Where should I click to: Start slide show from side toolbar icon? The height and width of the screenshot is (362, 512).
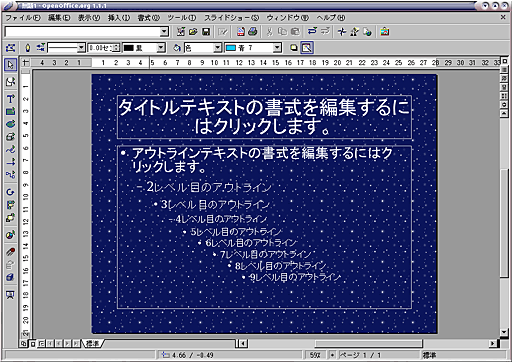(11, 295)
